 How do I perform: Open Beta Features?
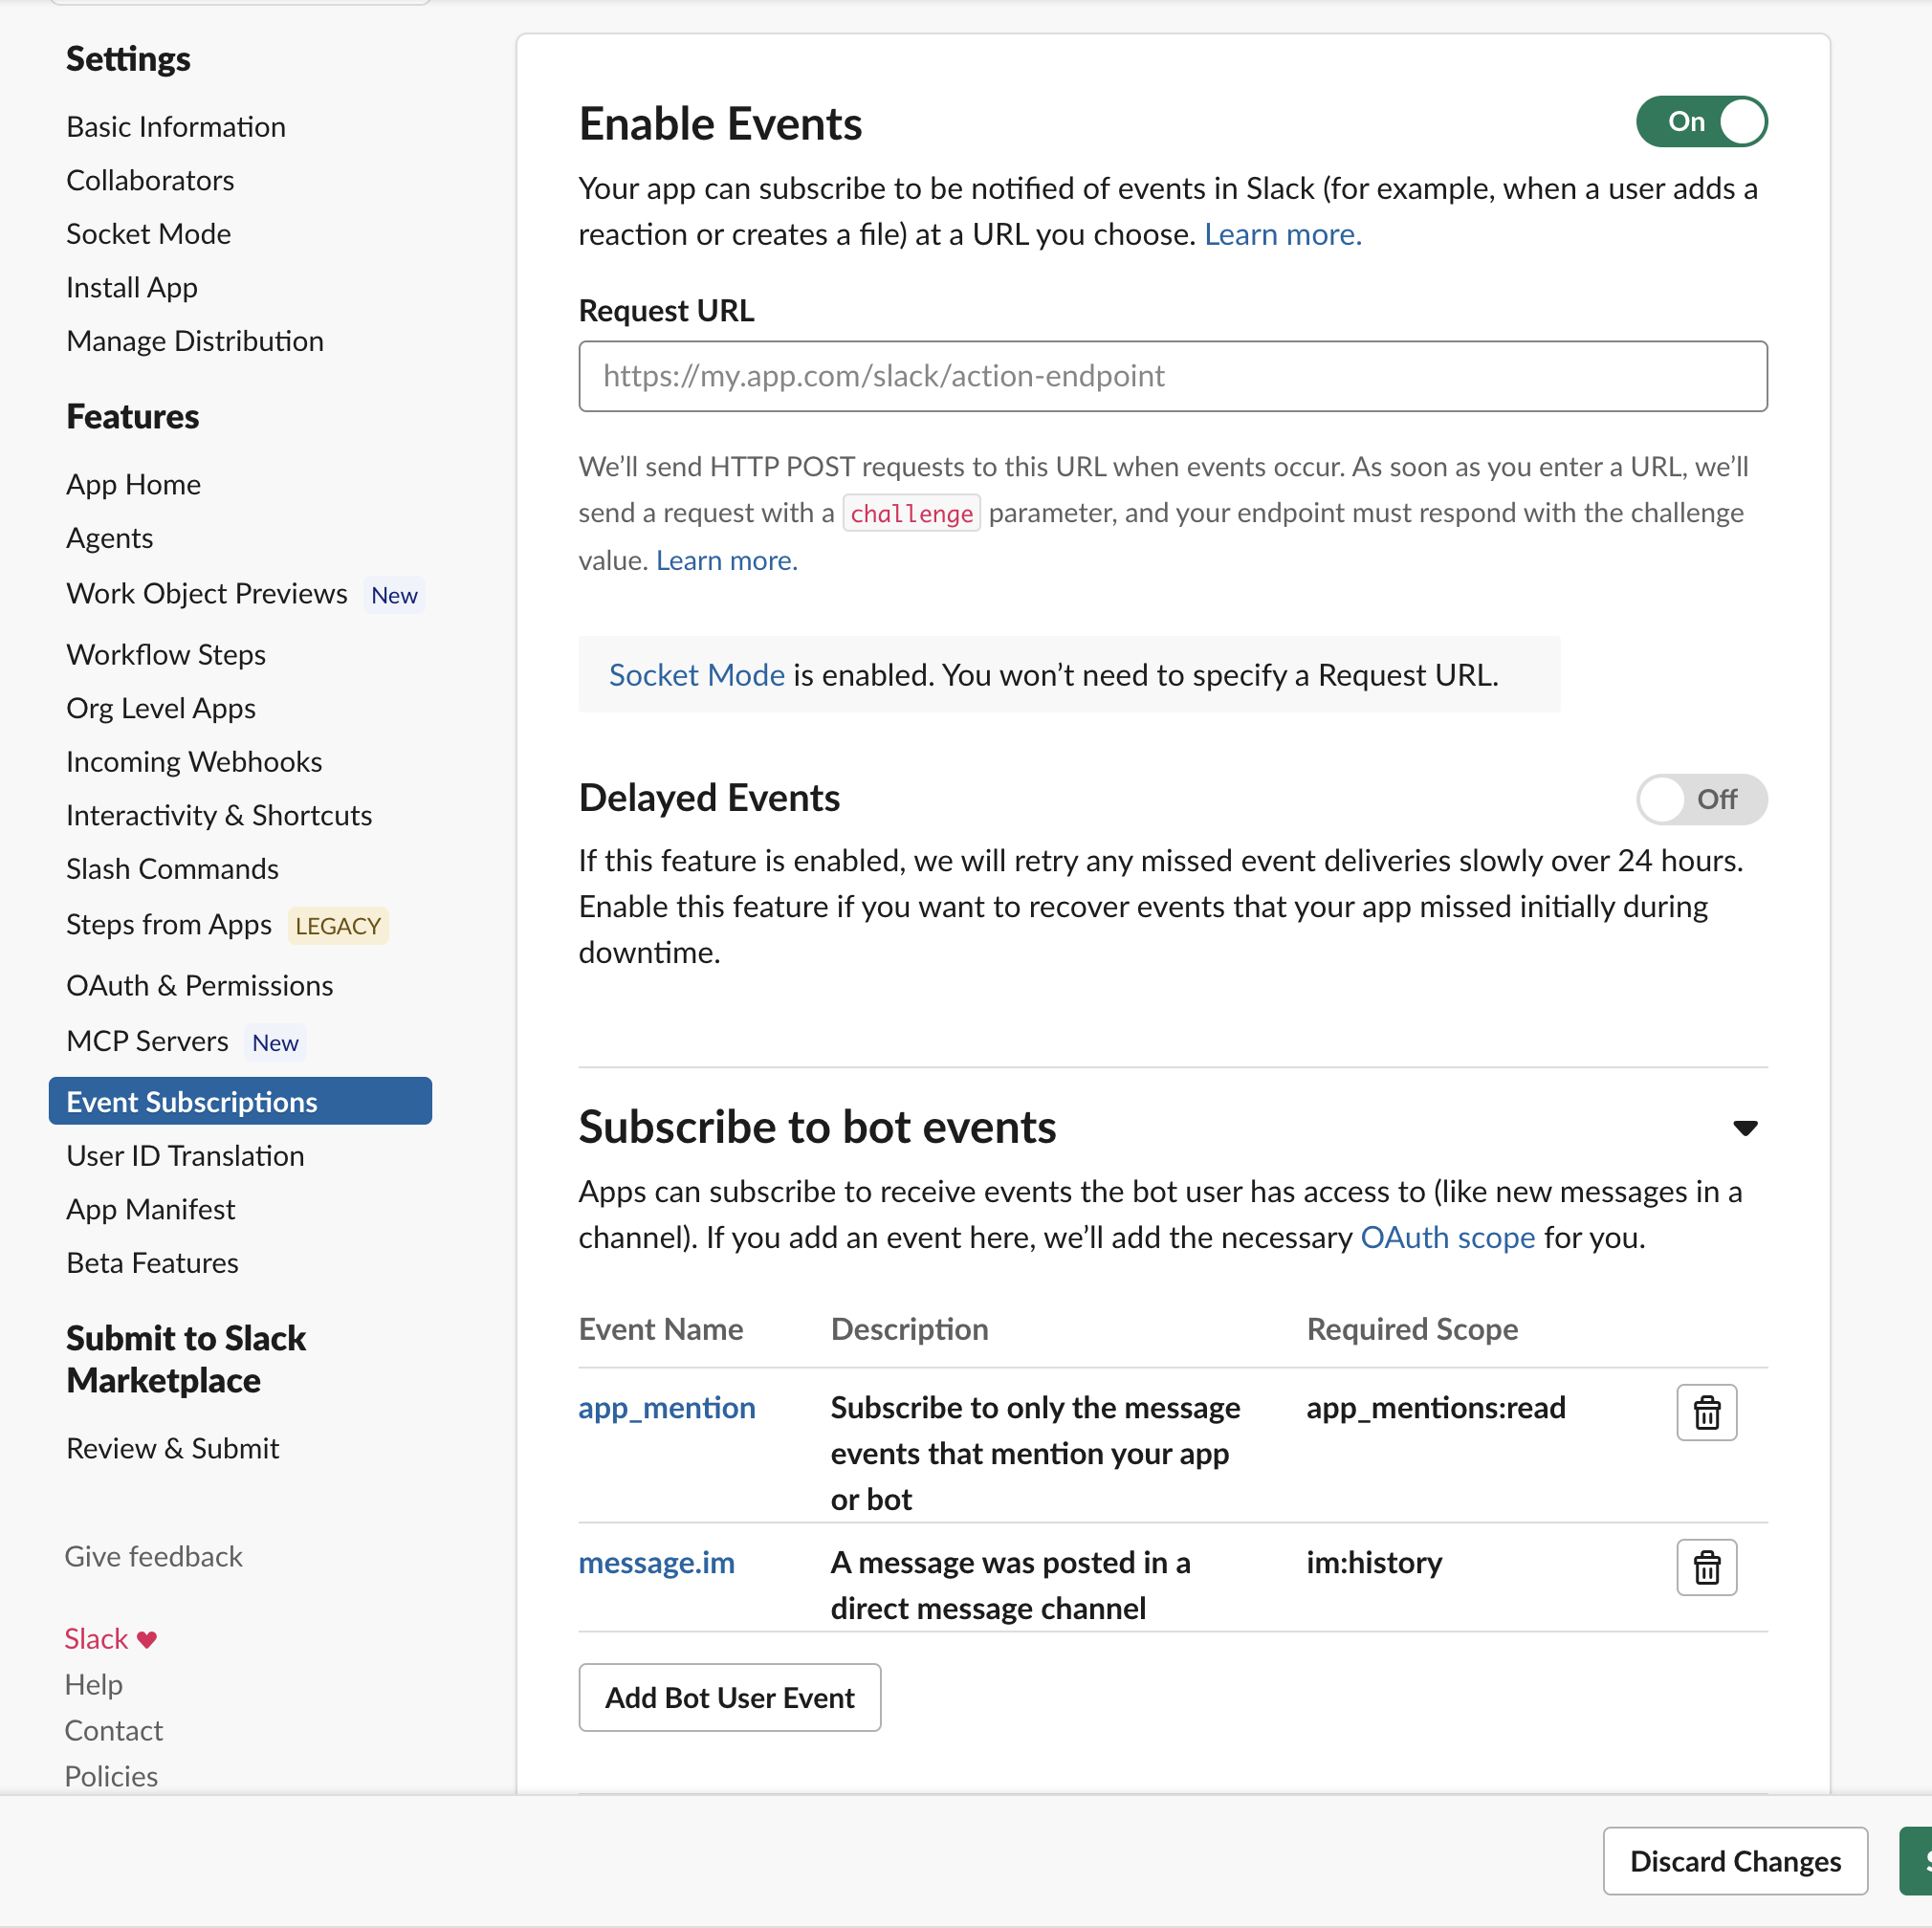[x=153, y=1263]
